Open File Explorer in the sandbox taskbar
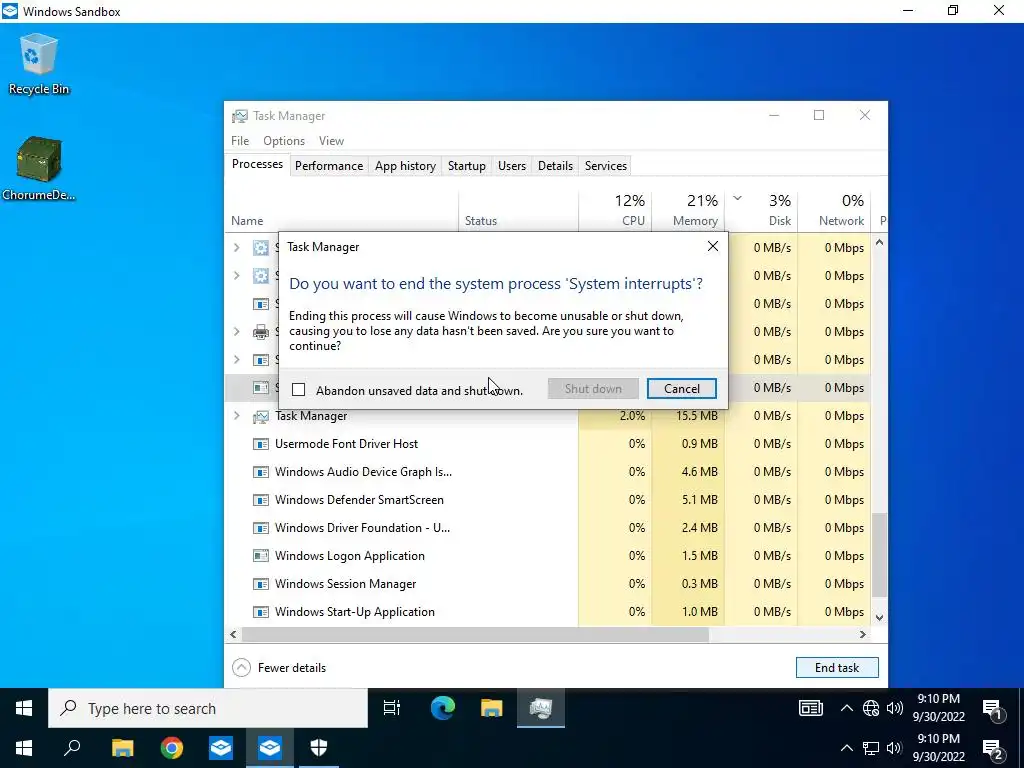 (491, 709)
